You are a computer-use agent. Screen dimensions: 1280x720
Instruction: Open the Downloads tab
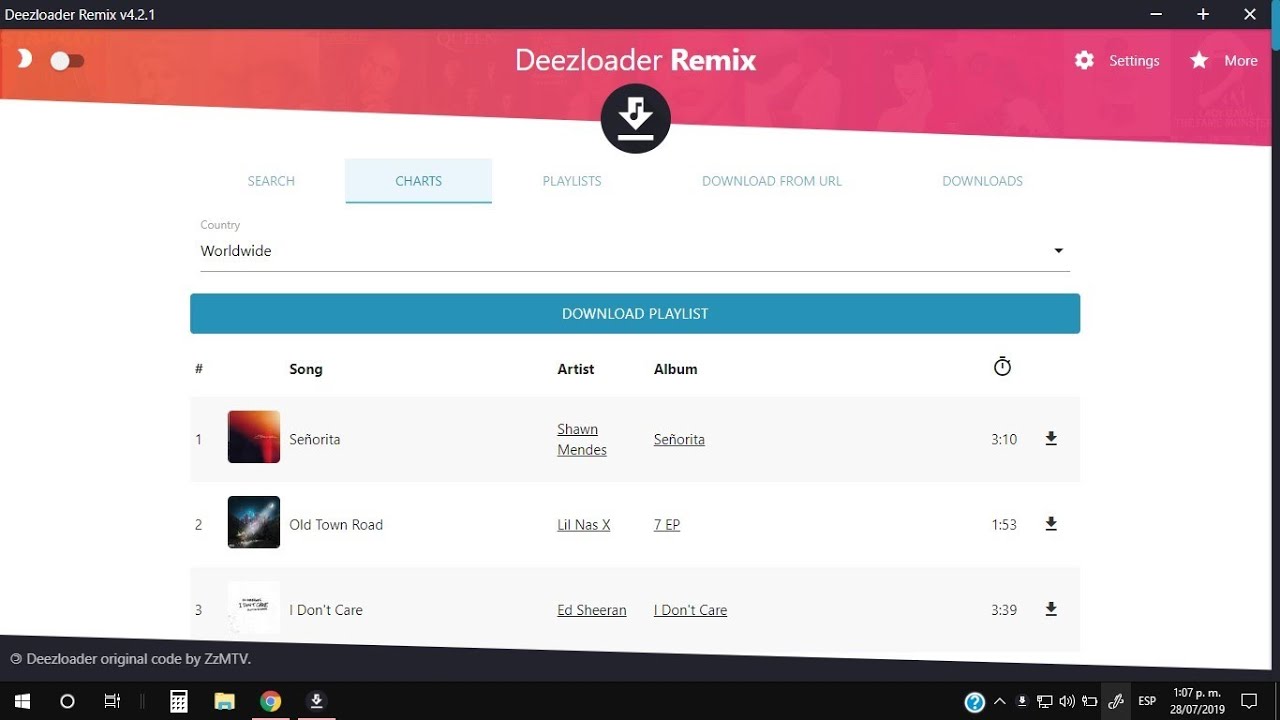coord(982,181)
